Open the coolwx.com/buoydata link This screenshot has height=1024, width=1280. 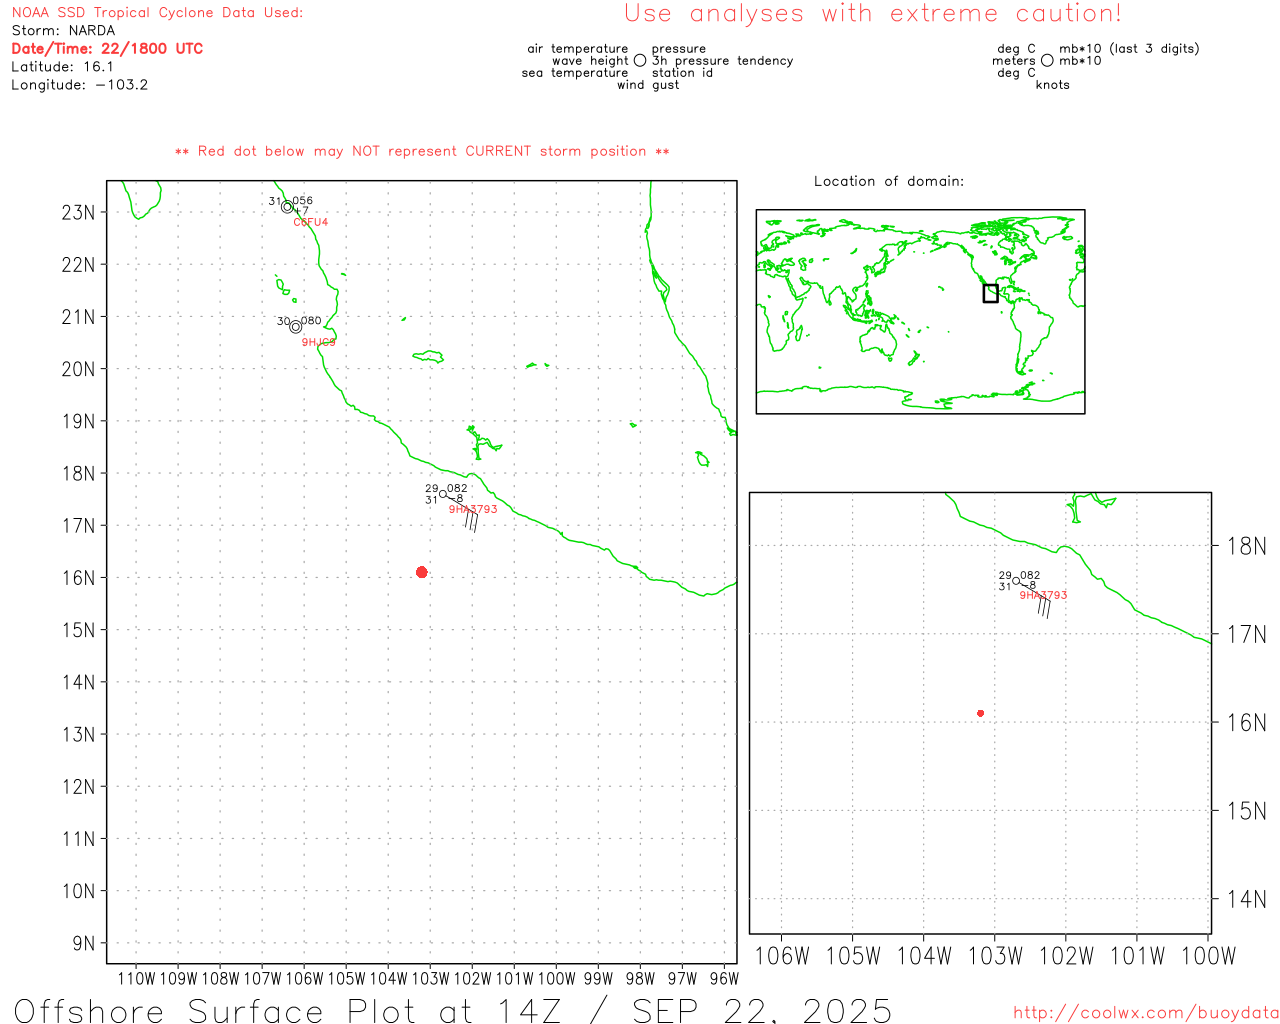[x=1145, y=1013]
